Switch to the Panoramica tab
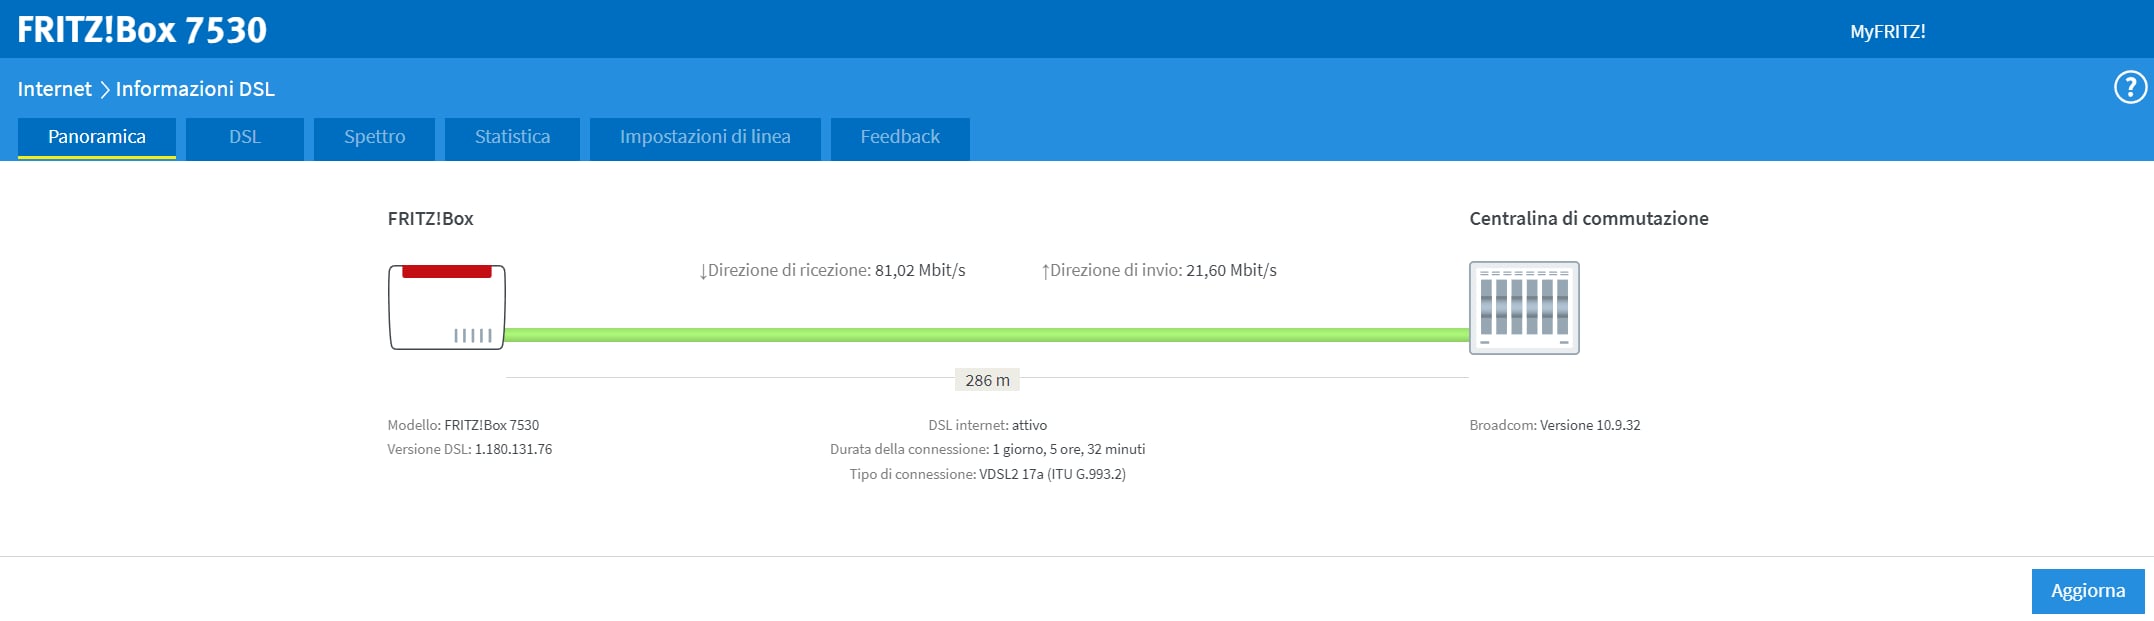The width and height of the screenshot is (2154, 621). pos(97,138)
